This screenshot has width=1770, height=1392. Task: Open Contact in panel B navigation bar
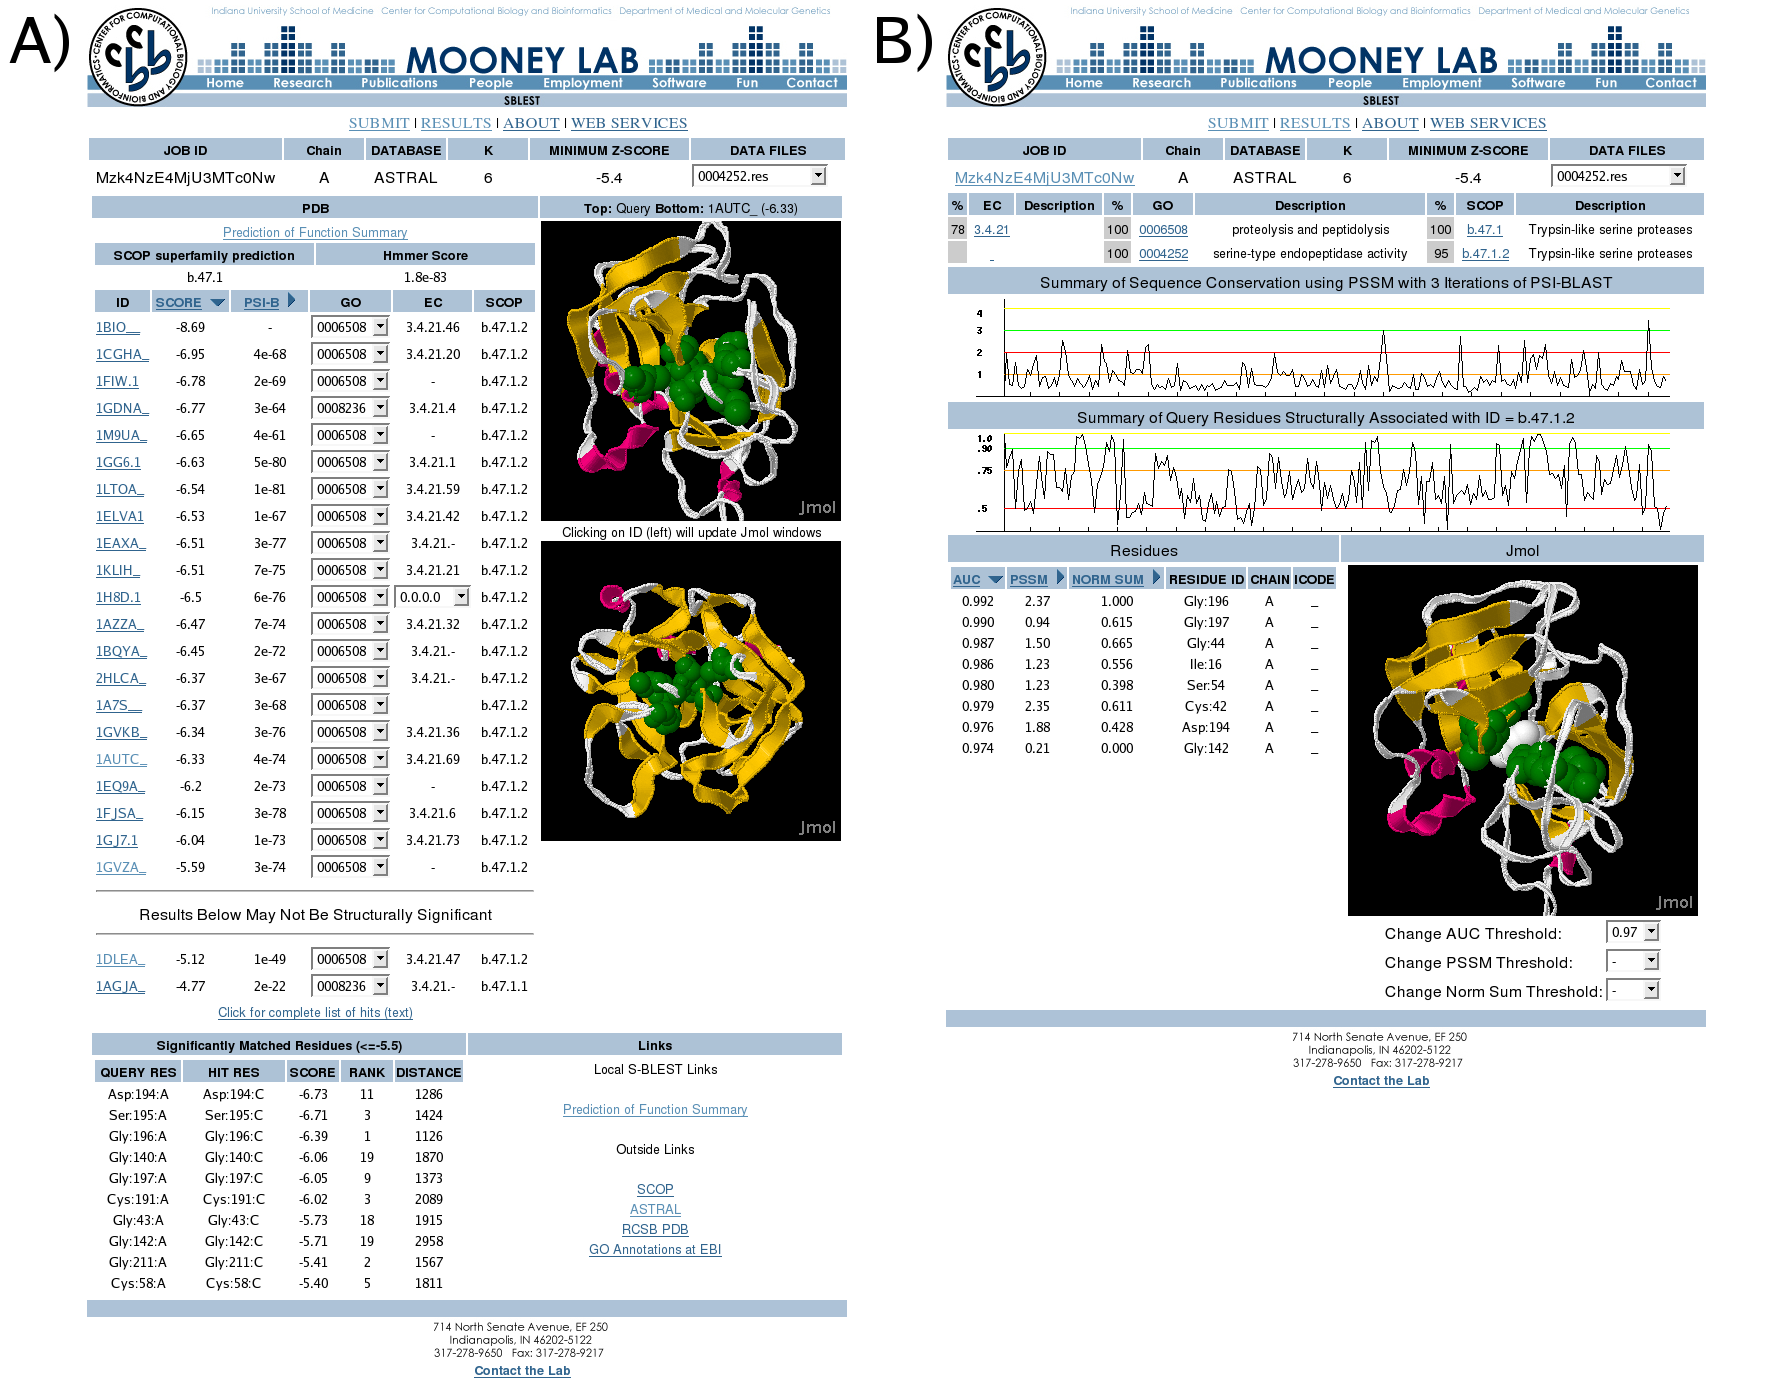point(1671,83)
